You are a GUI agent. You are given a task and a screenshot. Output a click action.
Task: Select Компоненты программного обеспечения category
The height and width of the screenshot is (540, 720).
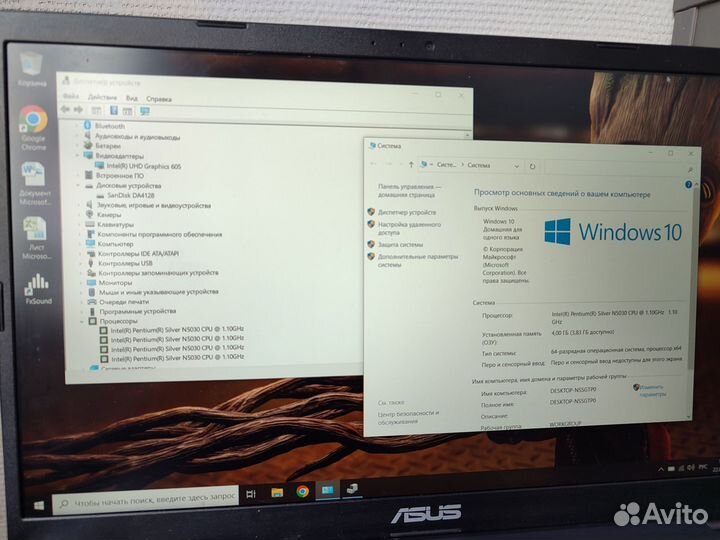[x=160, y=234]
